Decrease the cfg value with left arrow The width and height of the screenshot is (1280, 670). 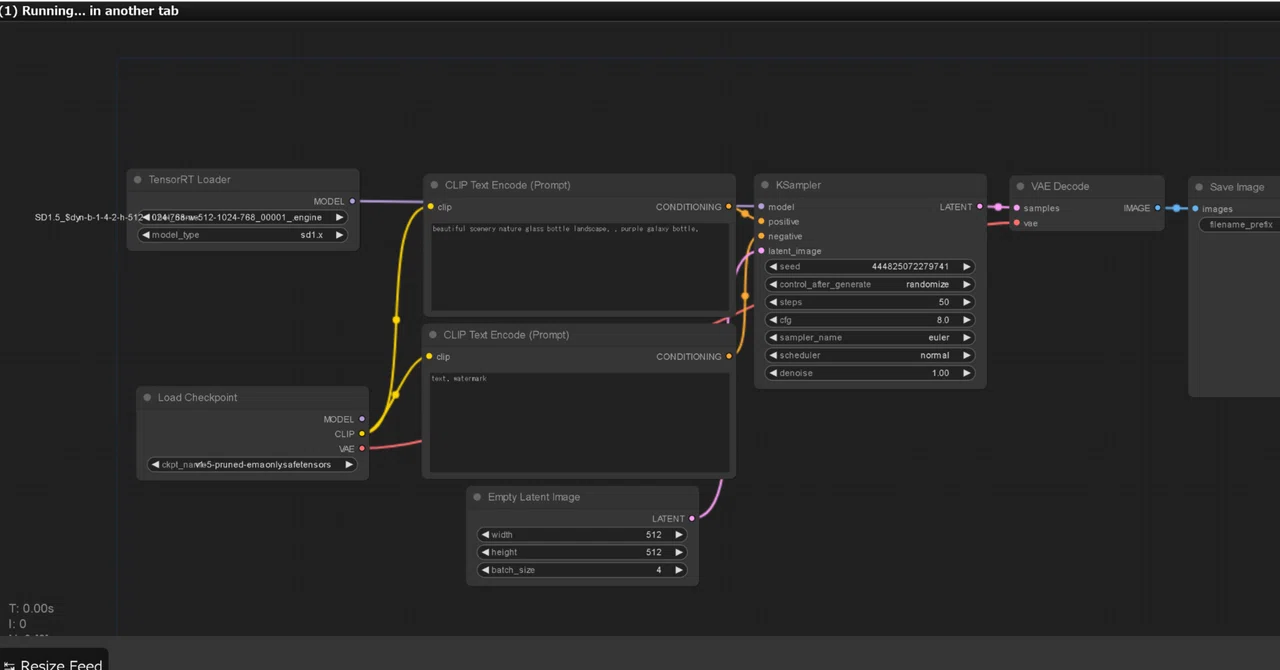coord(773,320)
